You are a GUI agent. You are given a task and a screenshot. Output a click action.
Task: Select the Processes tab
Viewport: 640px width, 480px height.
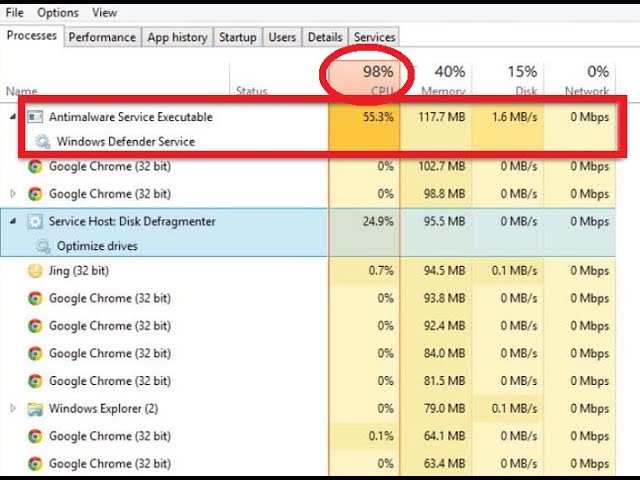click(x=31, y=36)
